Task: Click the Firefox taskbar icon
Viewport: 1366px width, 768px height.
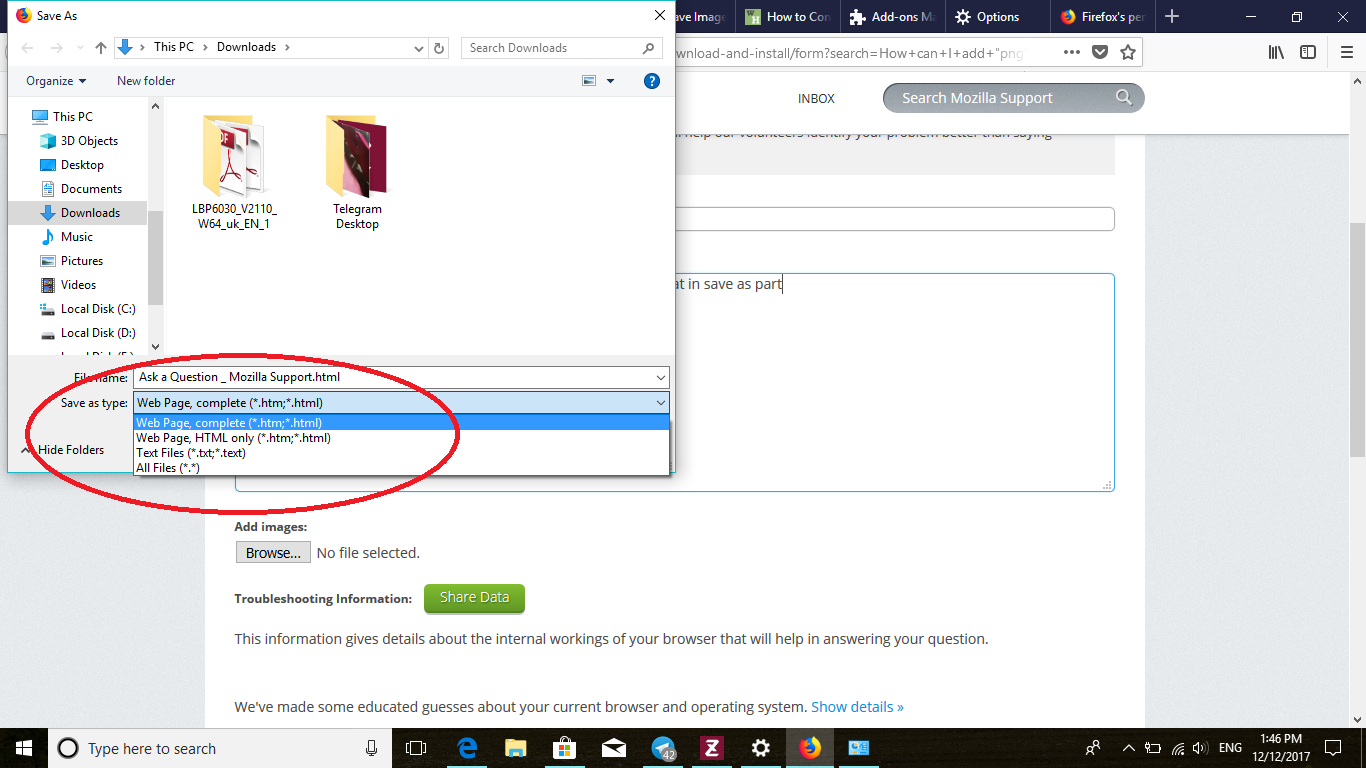Action: click(810, 748)
